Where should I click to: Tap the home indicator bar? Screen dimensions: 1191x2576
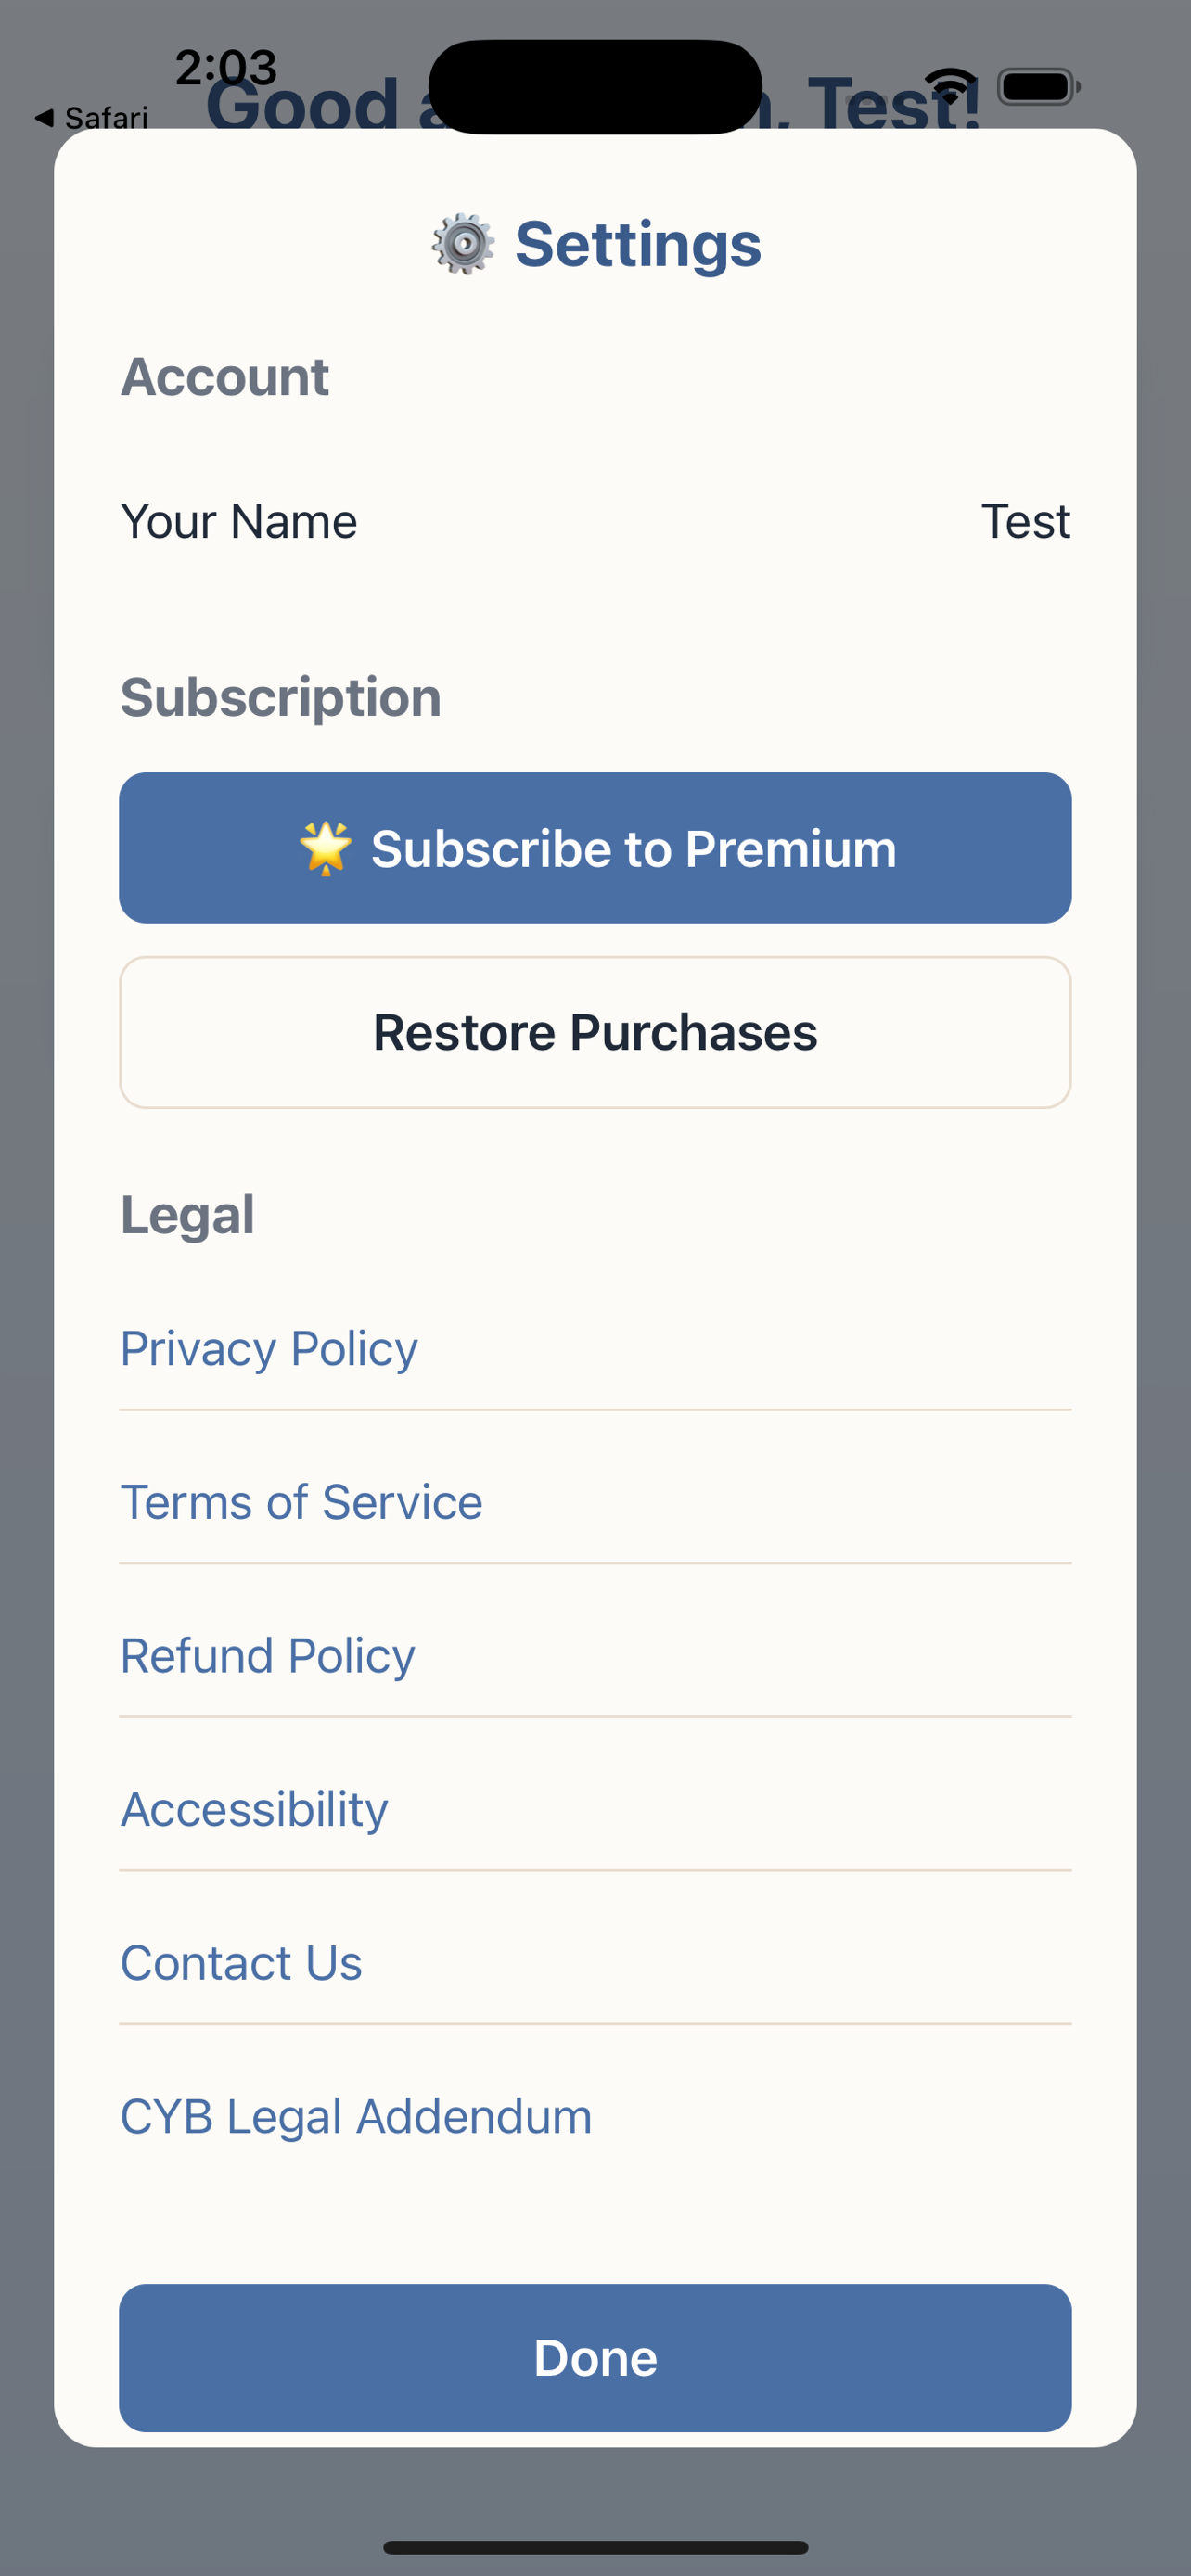[x=595, y=2547]
